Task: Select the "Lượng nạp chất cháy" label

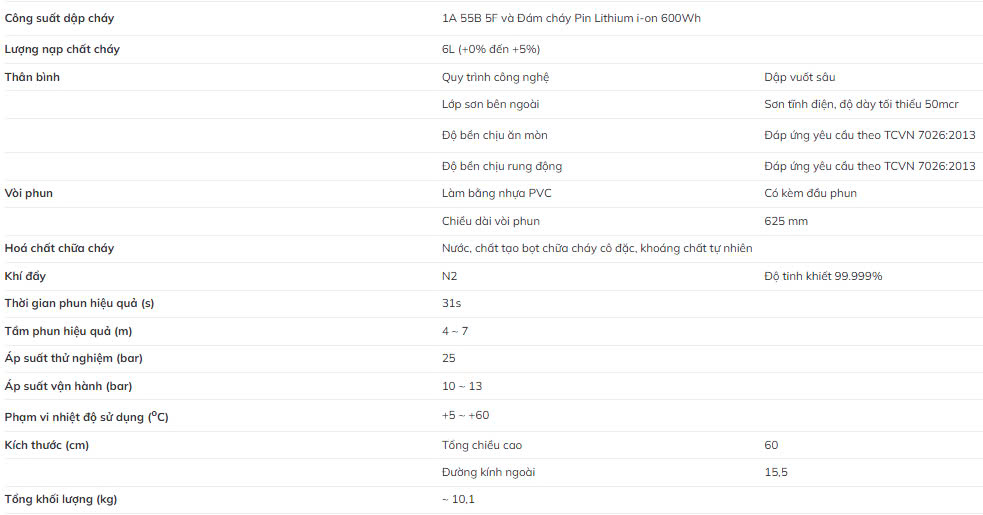Action: click(62, 49)
